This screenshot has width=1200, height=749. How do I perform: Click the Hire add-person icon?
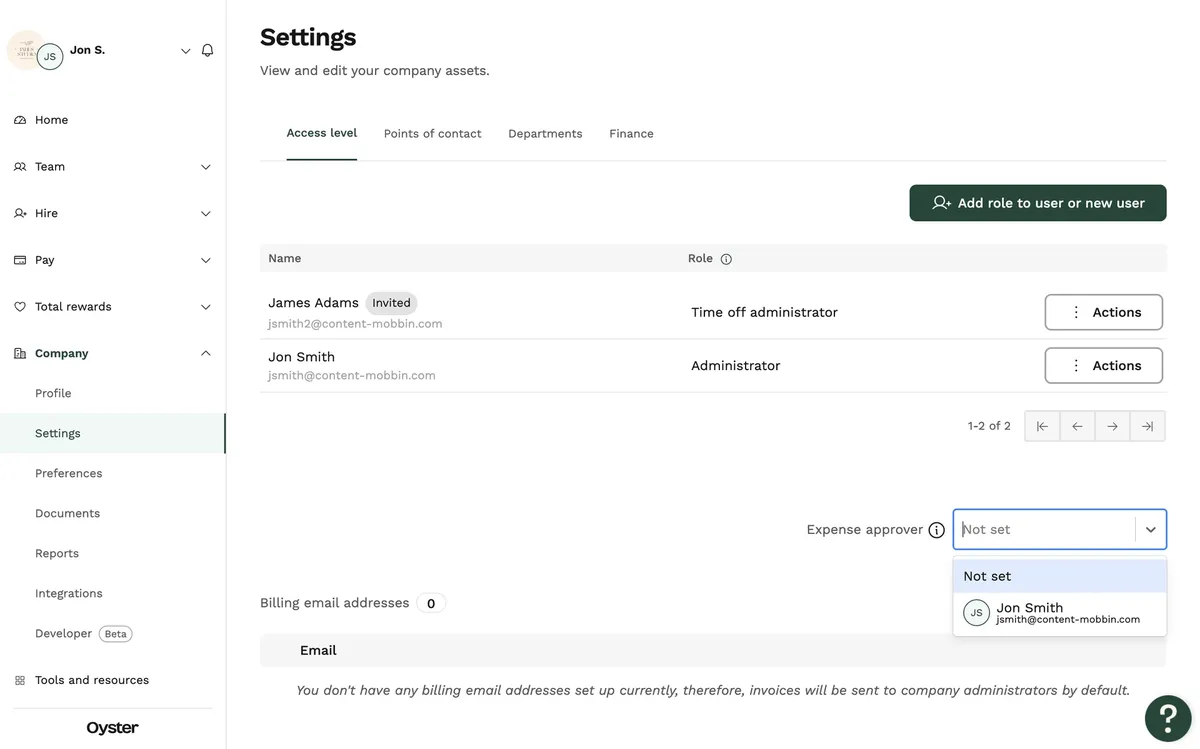click(20, 213)
